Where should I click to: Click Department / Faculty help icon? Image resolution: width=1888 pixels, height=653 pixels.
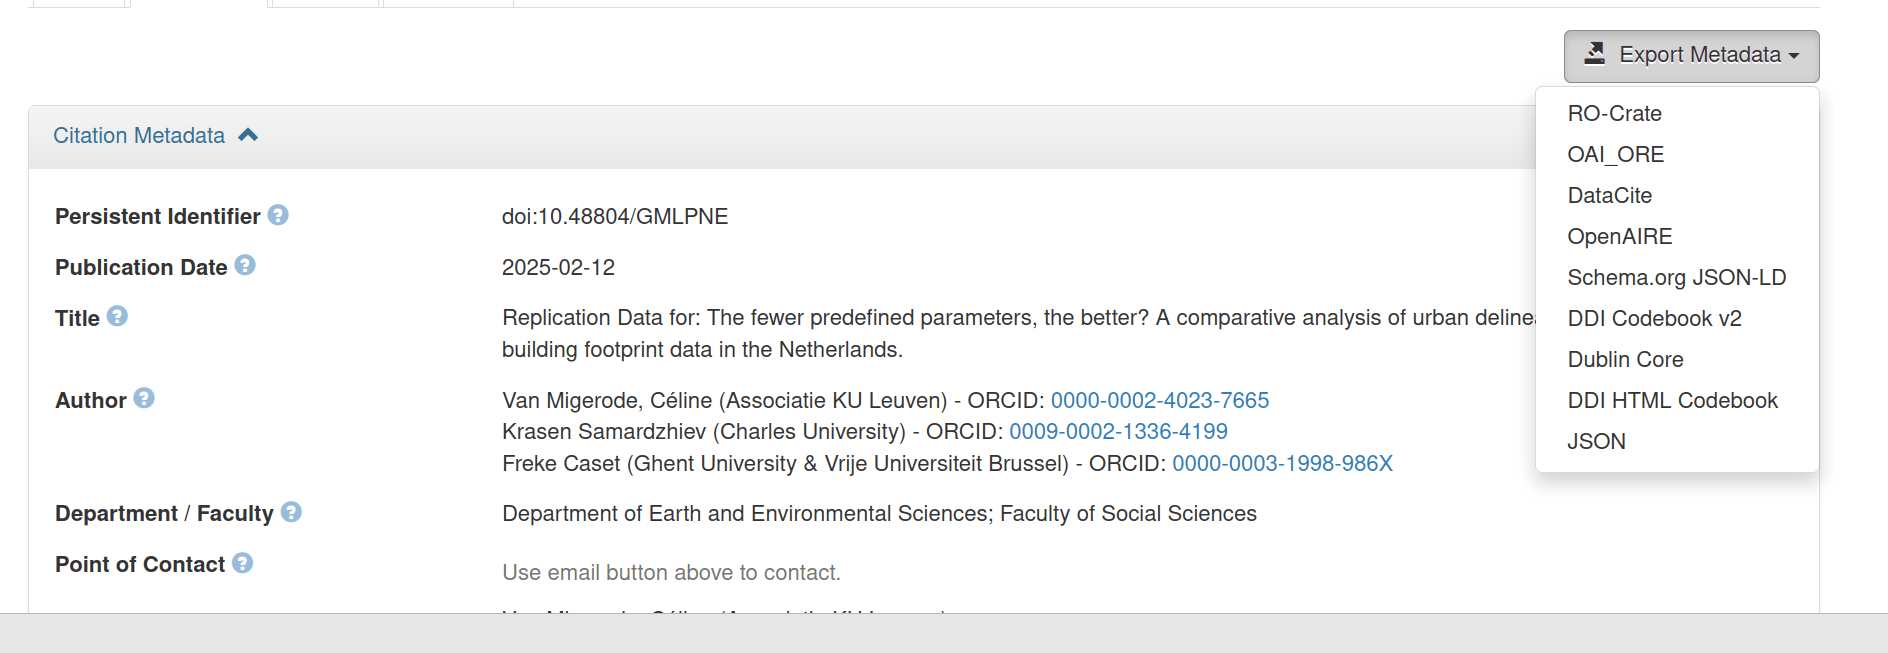[x=291, y=512]
